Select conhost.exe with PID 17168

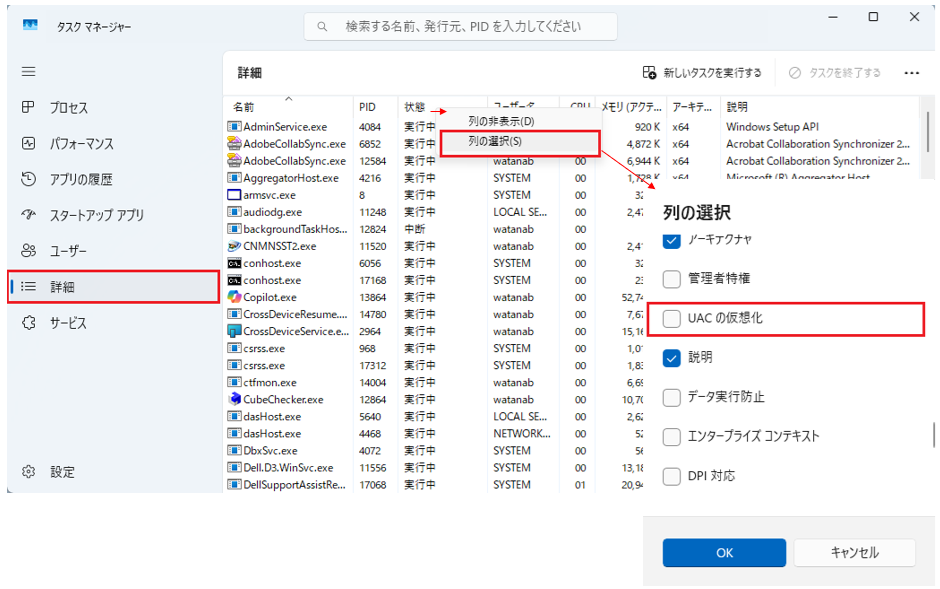[x=435, y=280]
